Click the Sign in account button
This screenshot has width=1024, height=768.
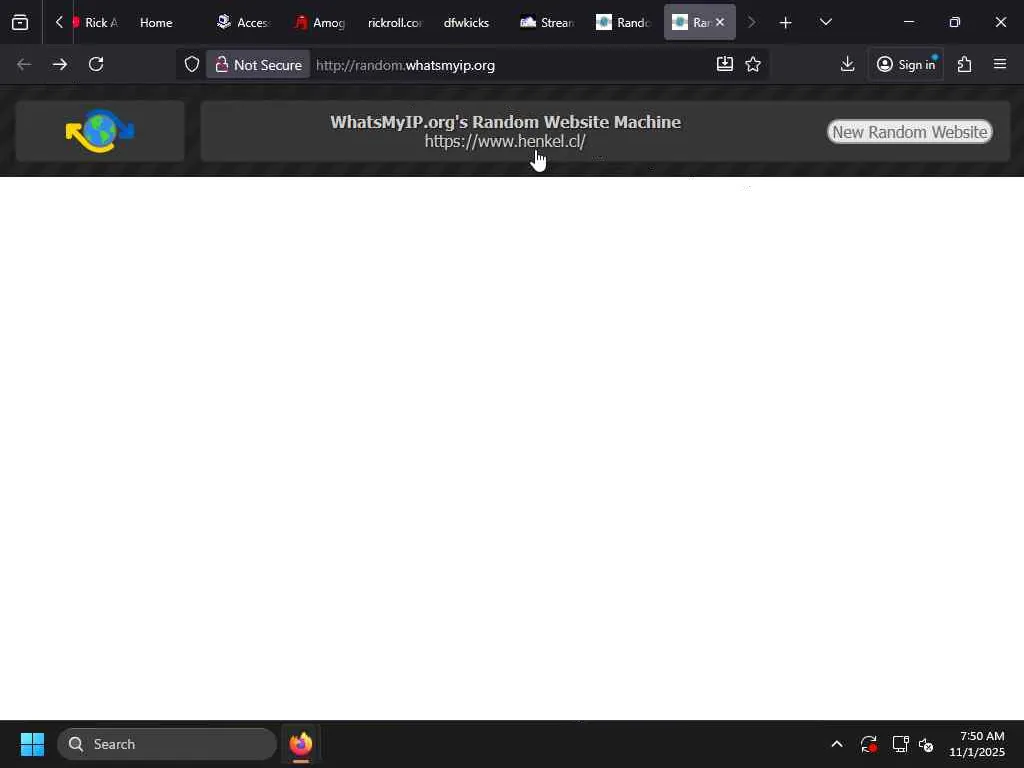pyautogui.click(x=906, y=64)
